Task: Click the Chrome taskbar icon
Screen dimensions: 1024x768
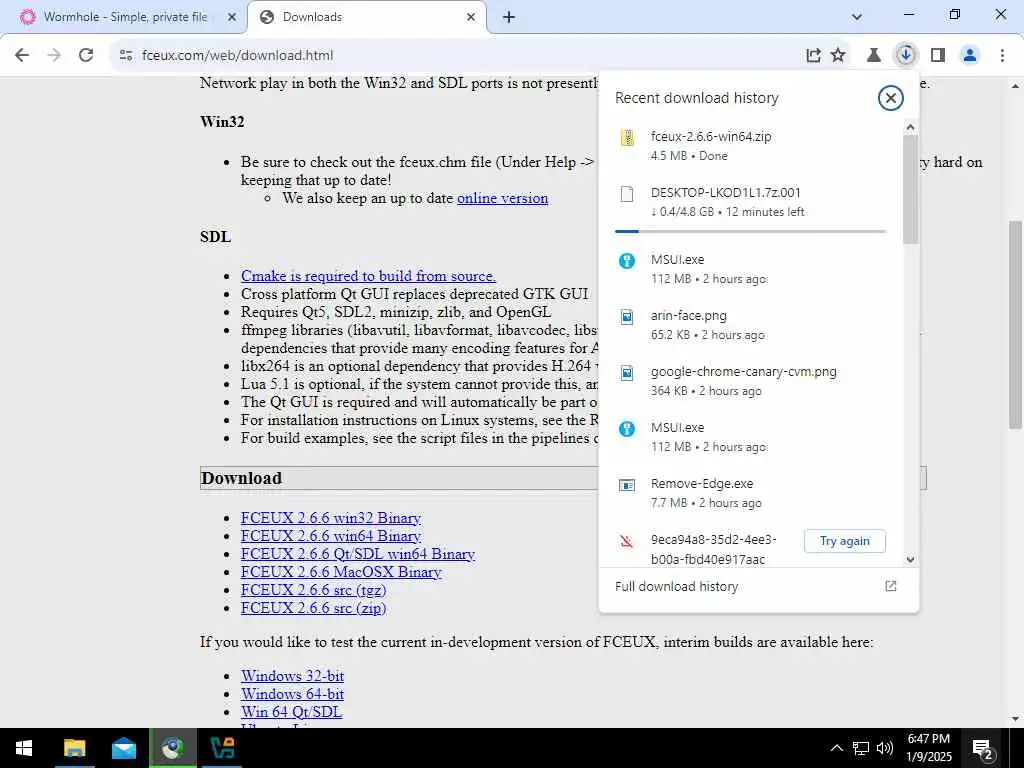Action: (x=173, y=748)
